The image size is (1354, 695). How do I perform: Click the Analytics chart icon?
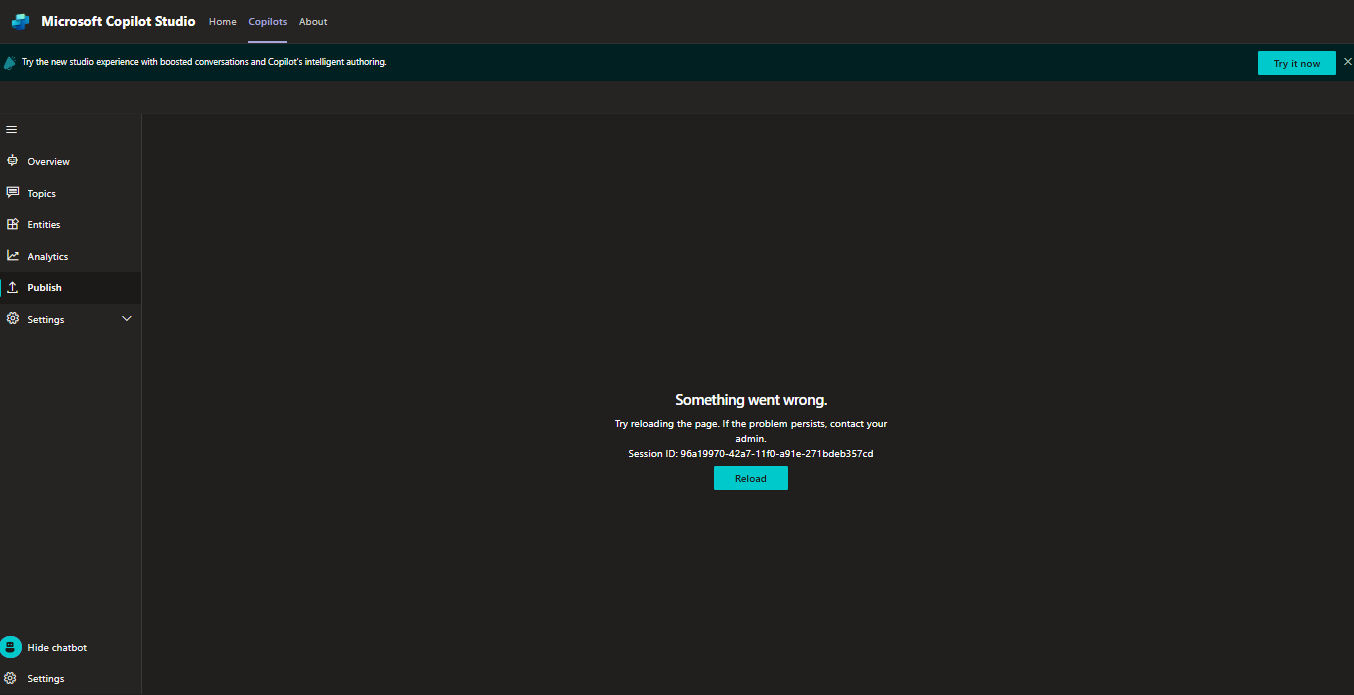tap(12, 256)
